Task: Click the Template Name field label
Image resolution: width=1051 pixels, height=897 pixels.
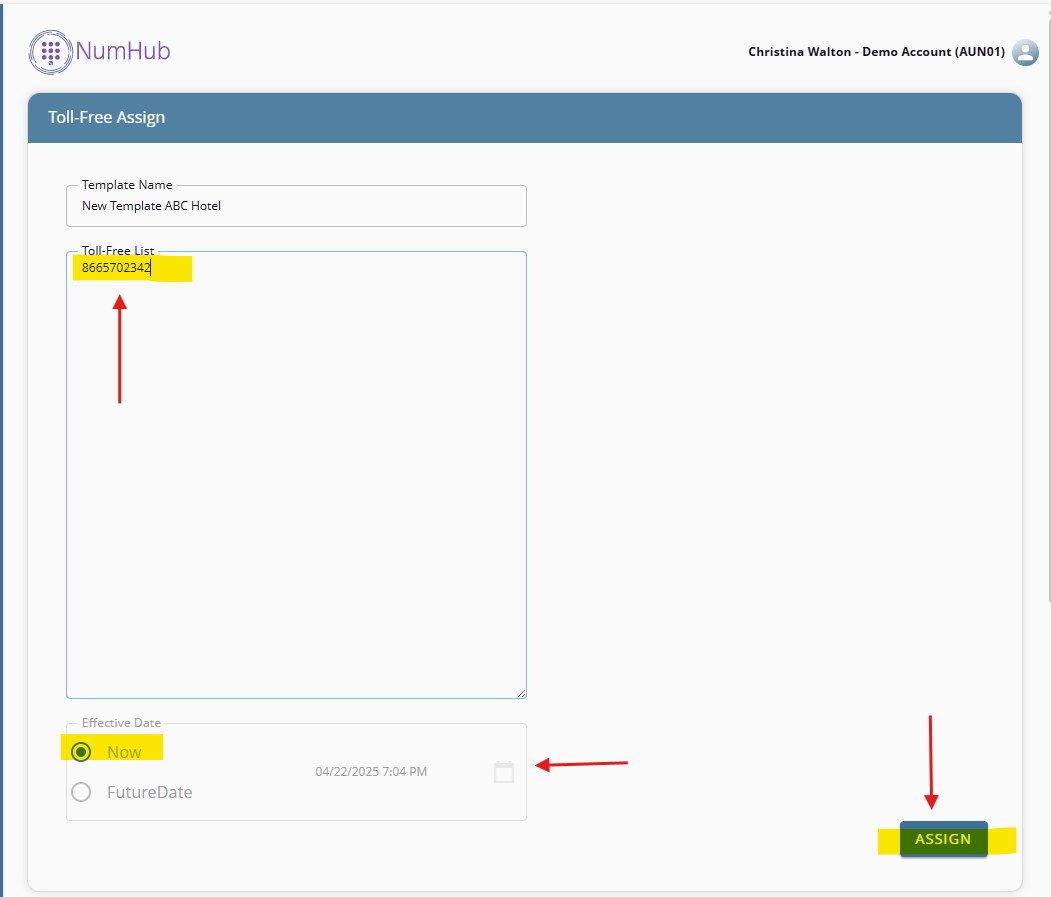Action: tap(127, 185)
